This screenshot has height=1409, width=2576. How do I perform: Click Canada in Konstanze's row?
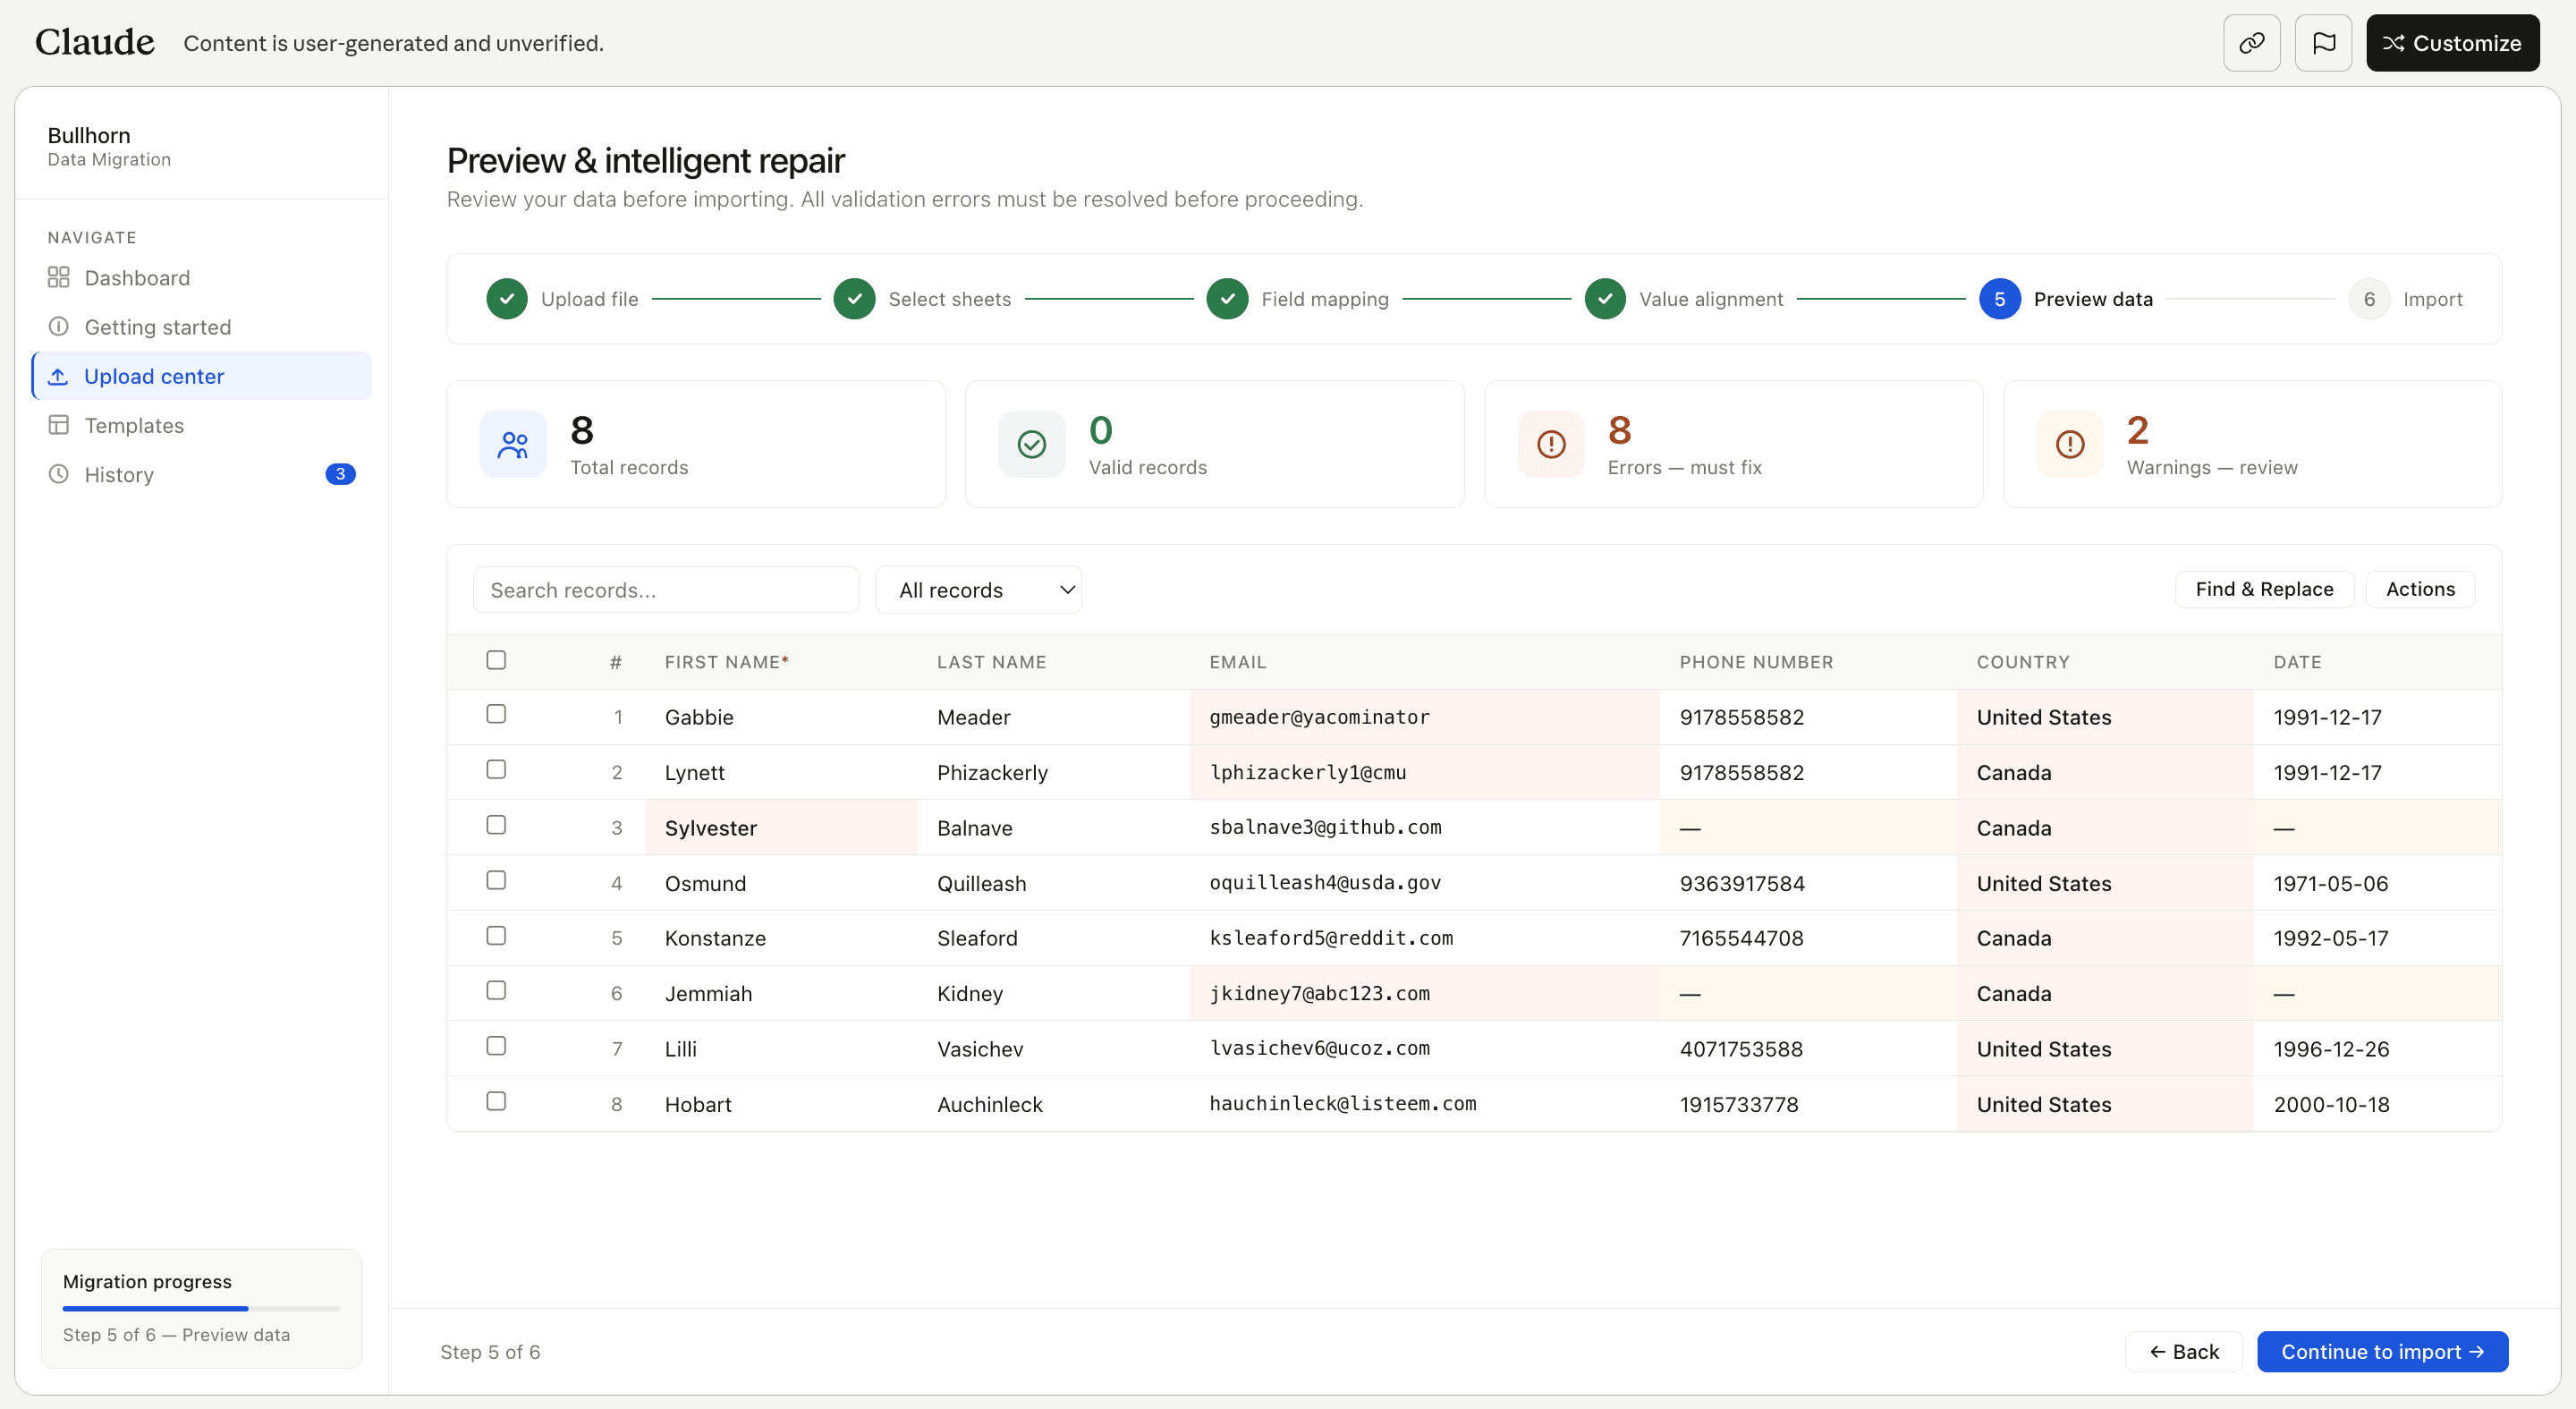pos(2014,938)
